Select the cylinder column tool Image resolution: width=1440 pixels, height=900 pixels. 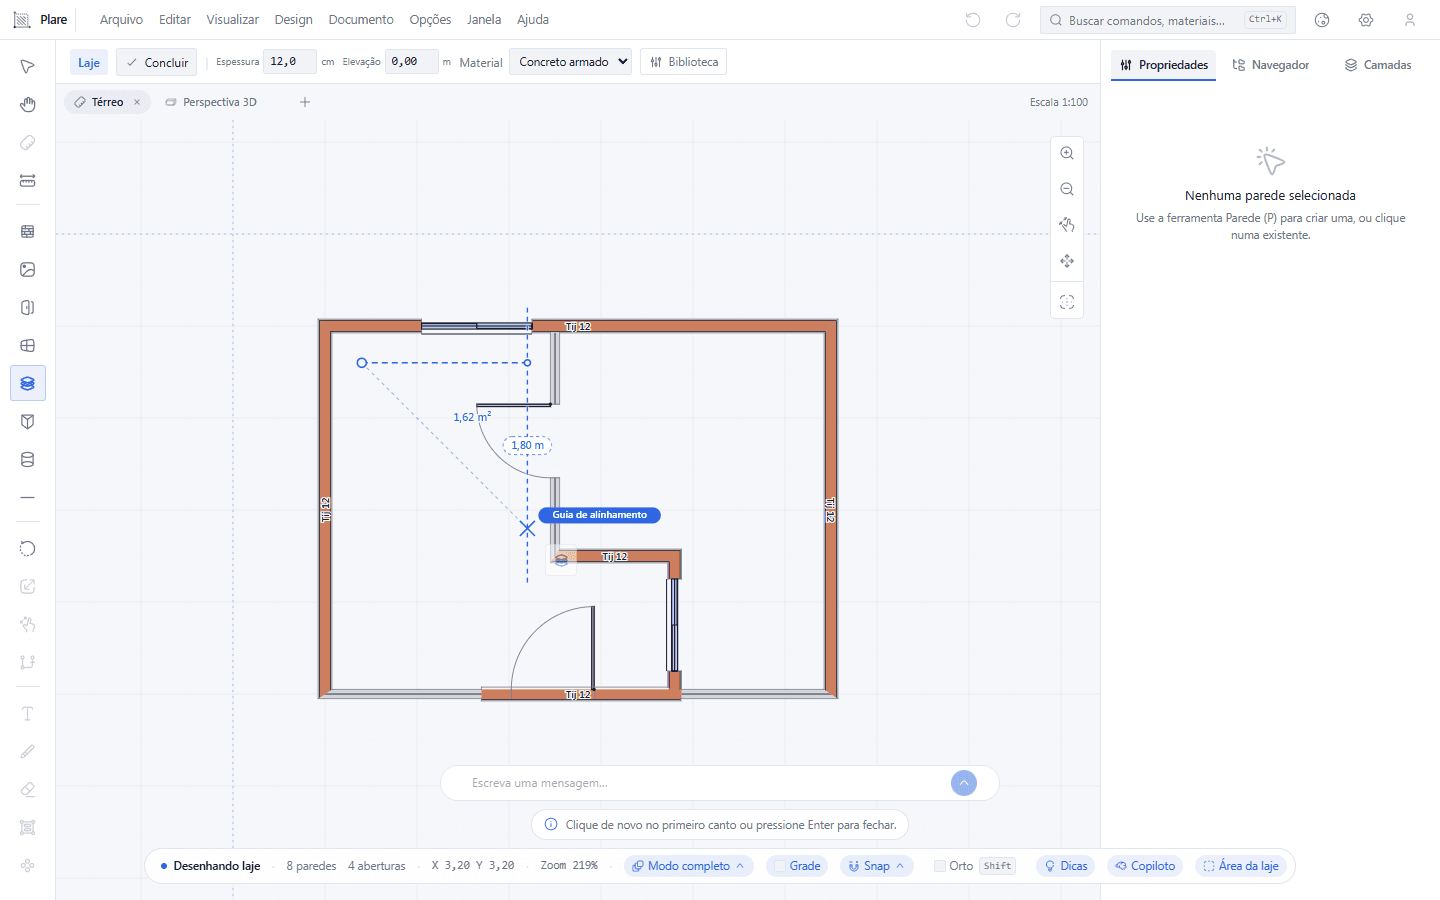click(x=28, y=460)
